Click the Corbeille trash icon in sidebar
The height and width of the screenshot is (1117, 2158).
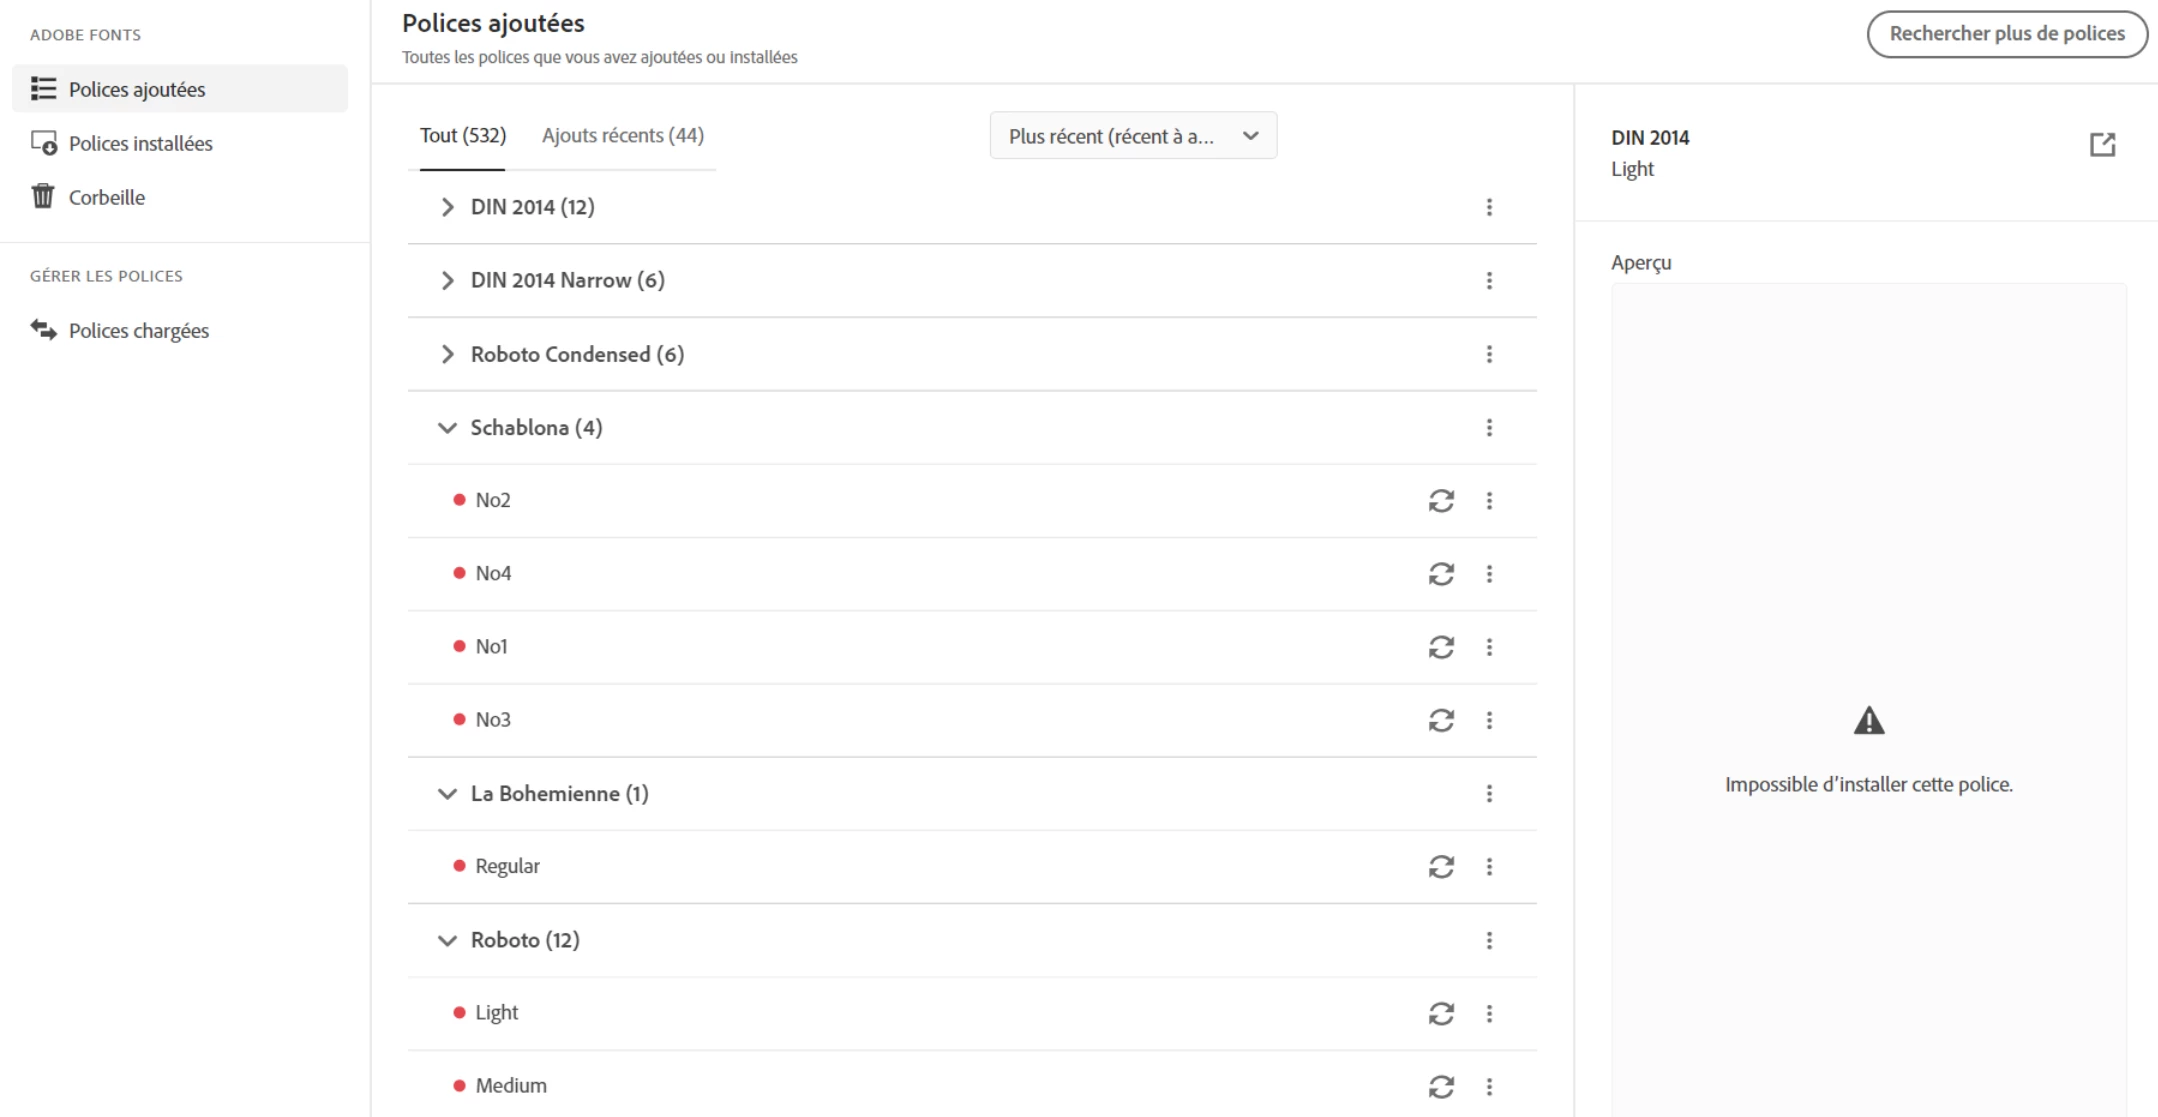click(x=43, y=196)
